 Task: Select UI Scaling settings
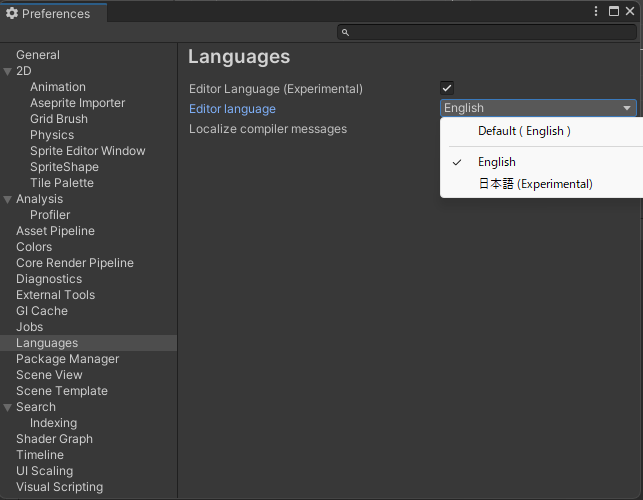45,471
